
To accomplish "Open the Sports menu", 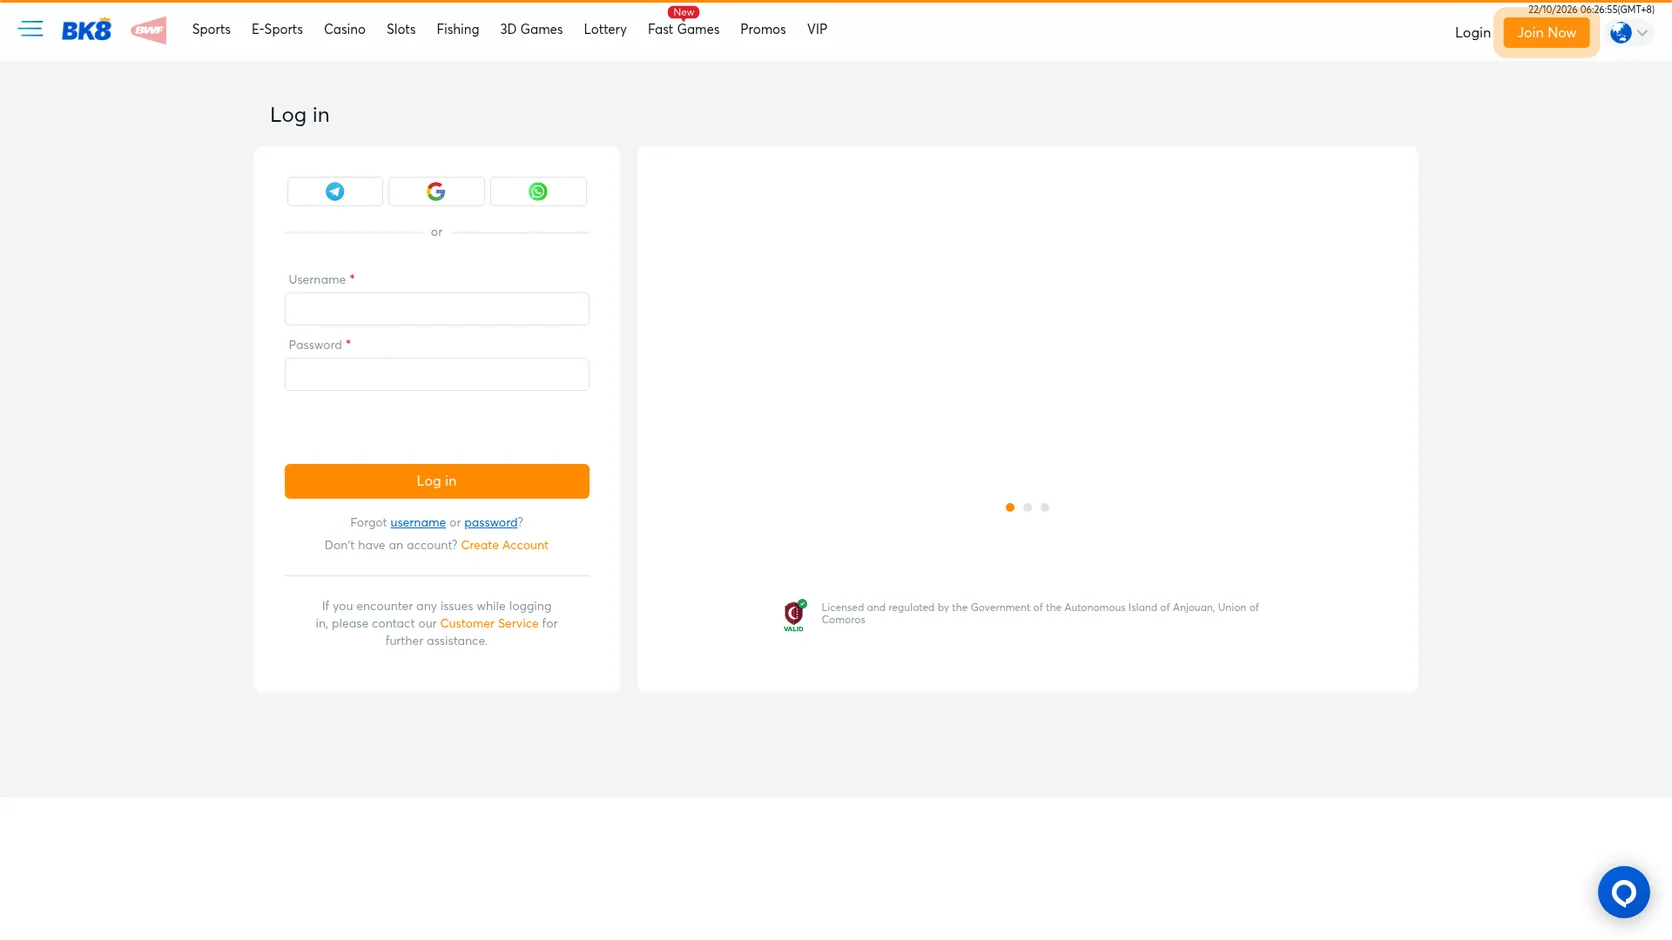I will (211, 29).
